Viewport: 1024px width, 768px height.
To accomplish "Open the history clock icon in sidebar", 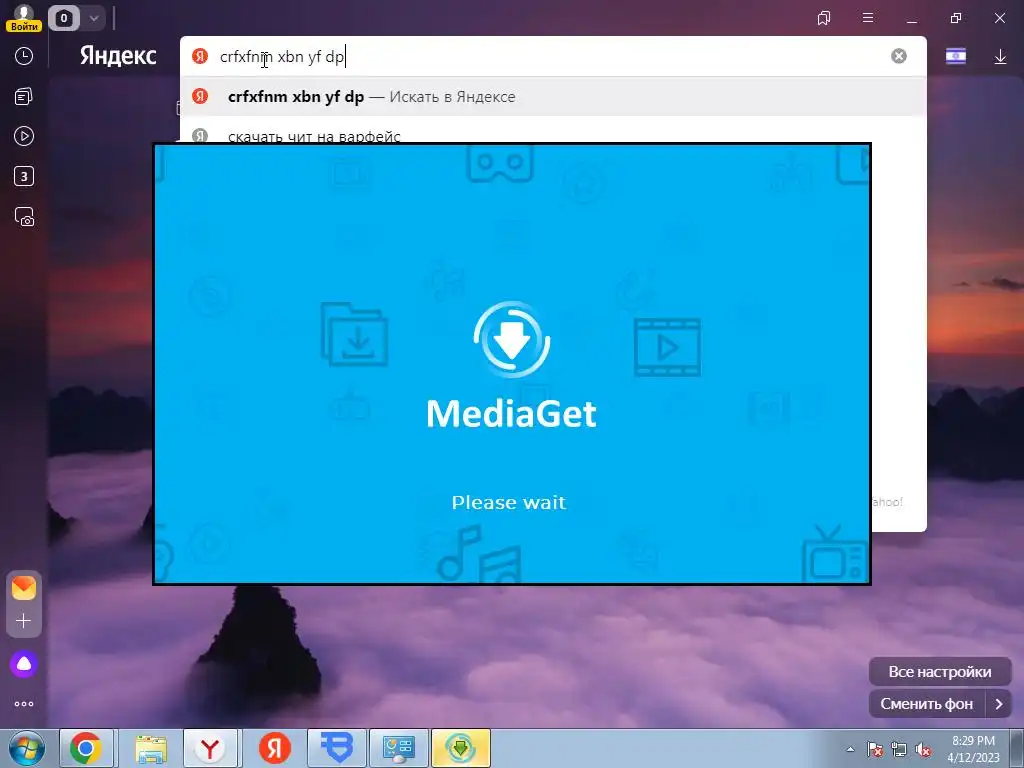I will (x=24, y=56).
